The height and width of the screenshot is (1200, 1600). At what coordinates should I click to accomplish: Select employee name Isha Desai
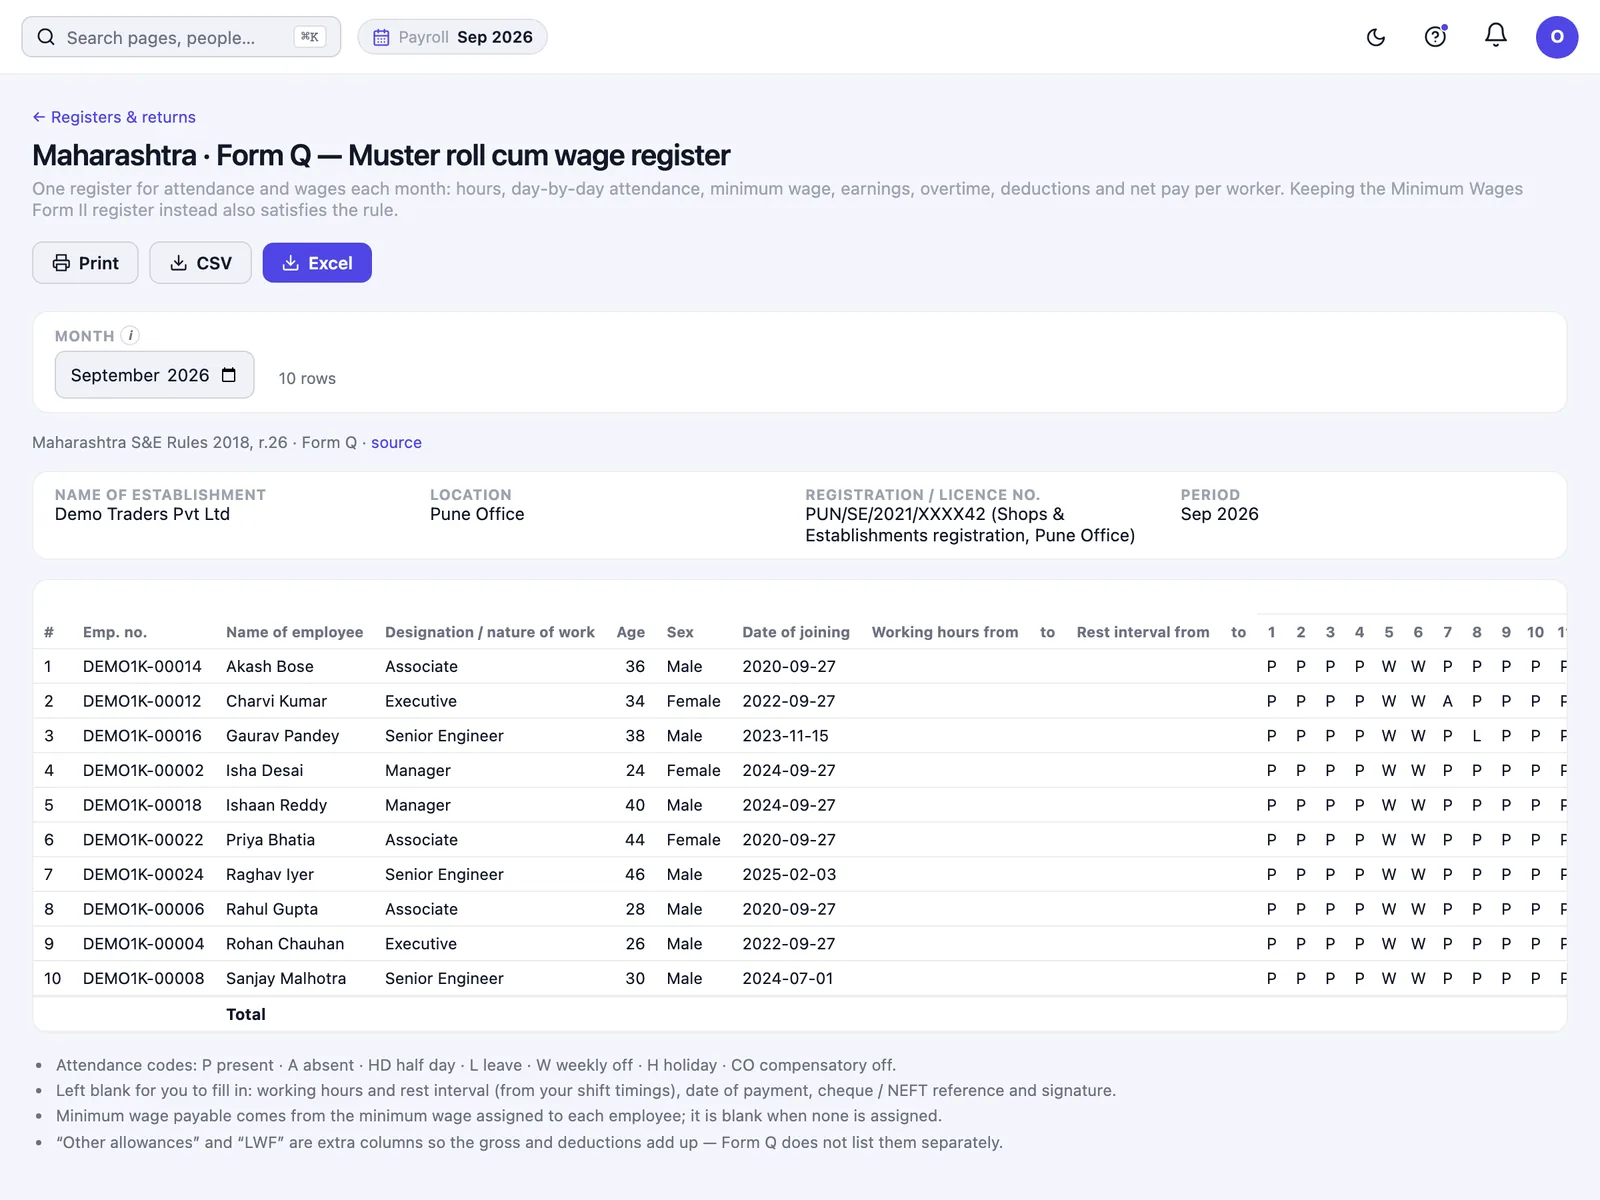[x=264, y=770]
